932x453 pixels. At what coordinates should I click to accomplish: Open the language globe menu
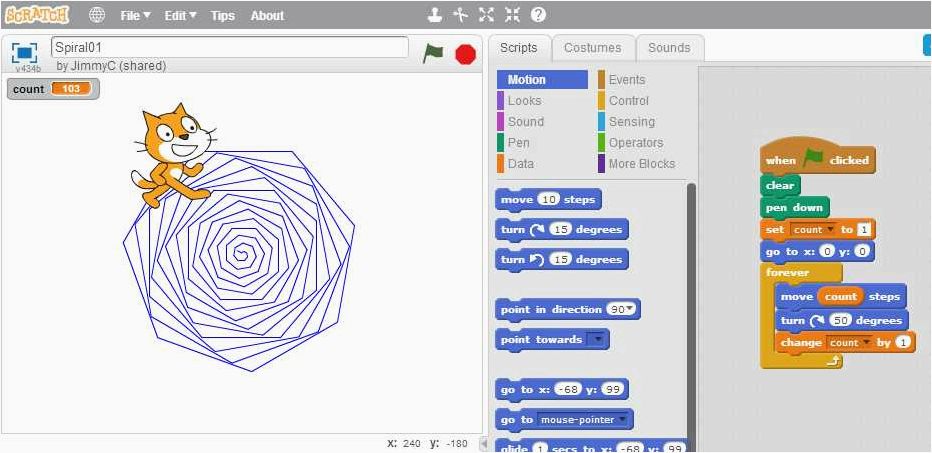point(97,15)
